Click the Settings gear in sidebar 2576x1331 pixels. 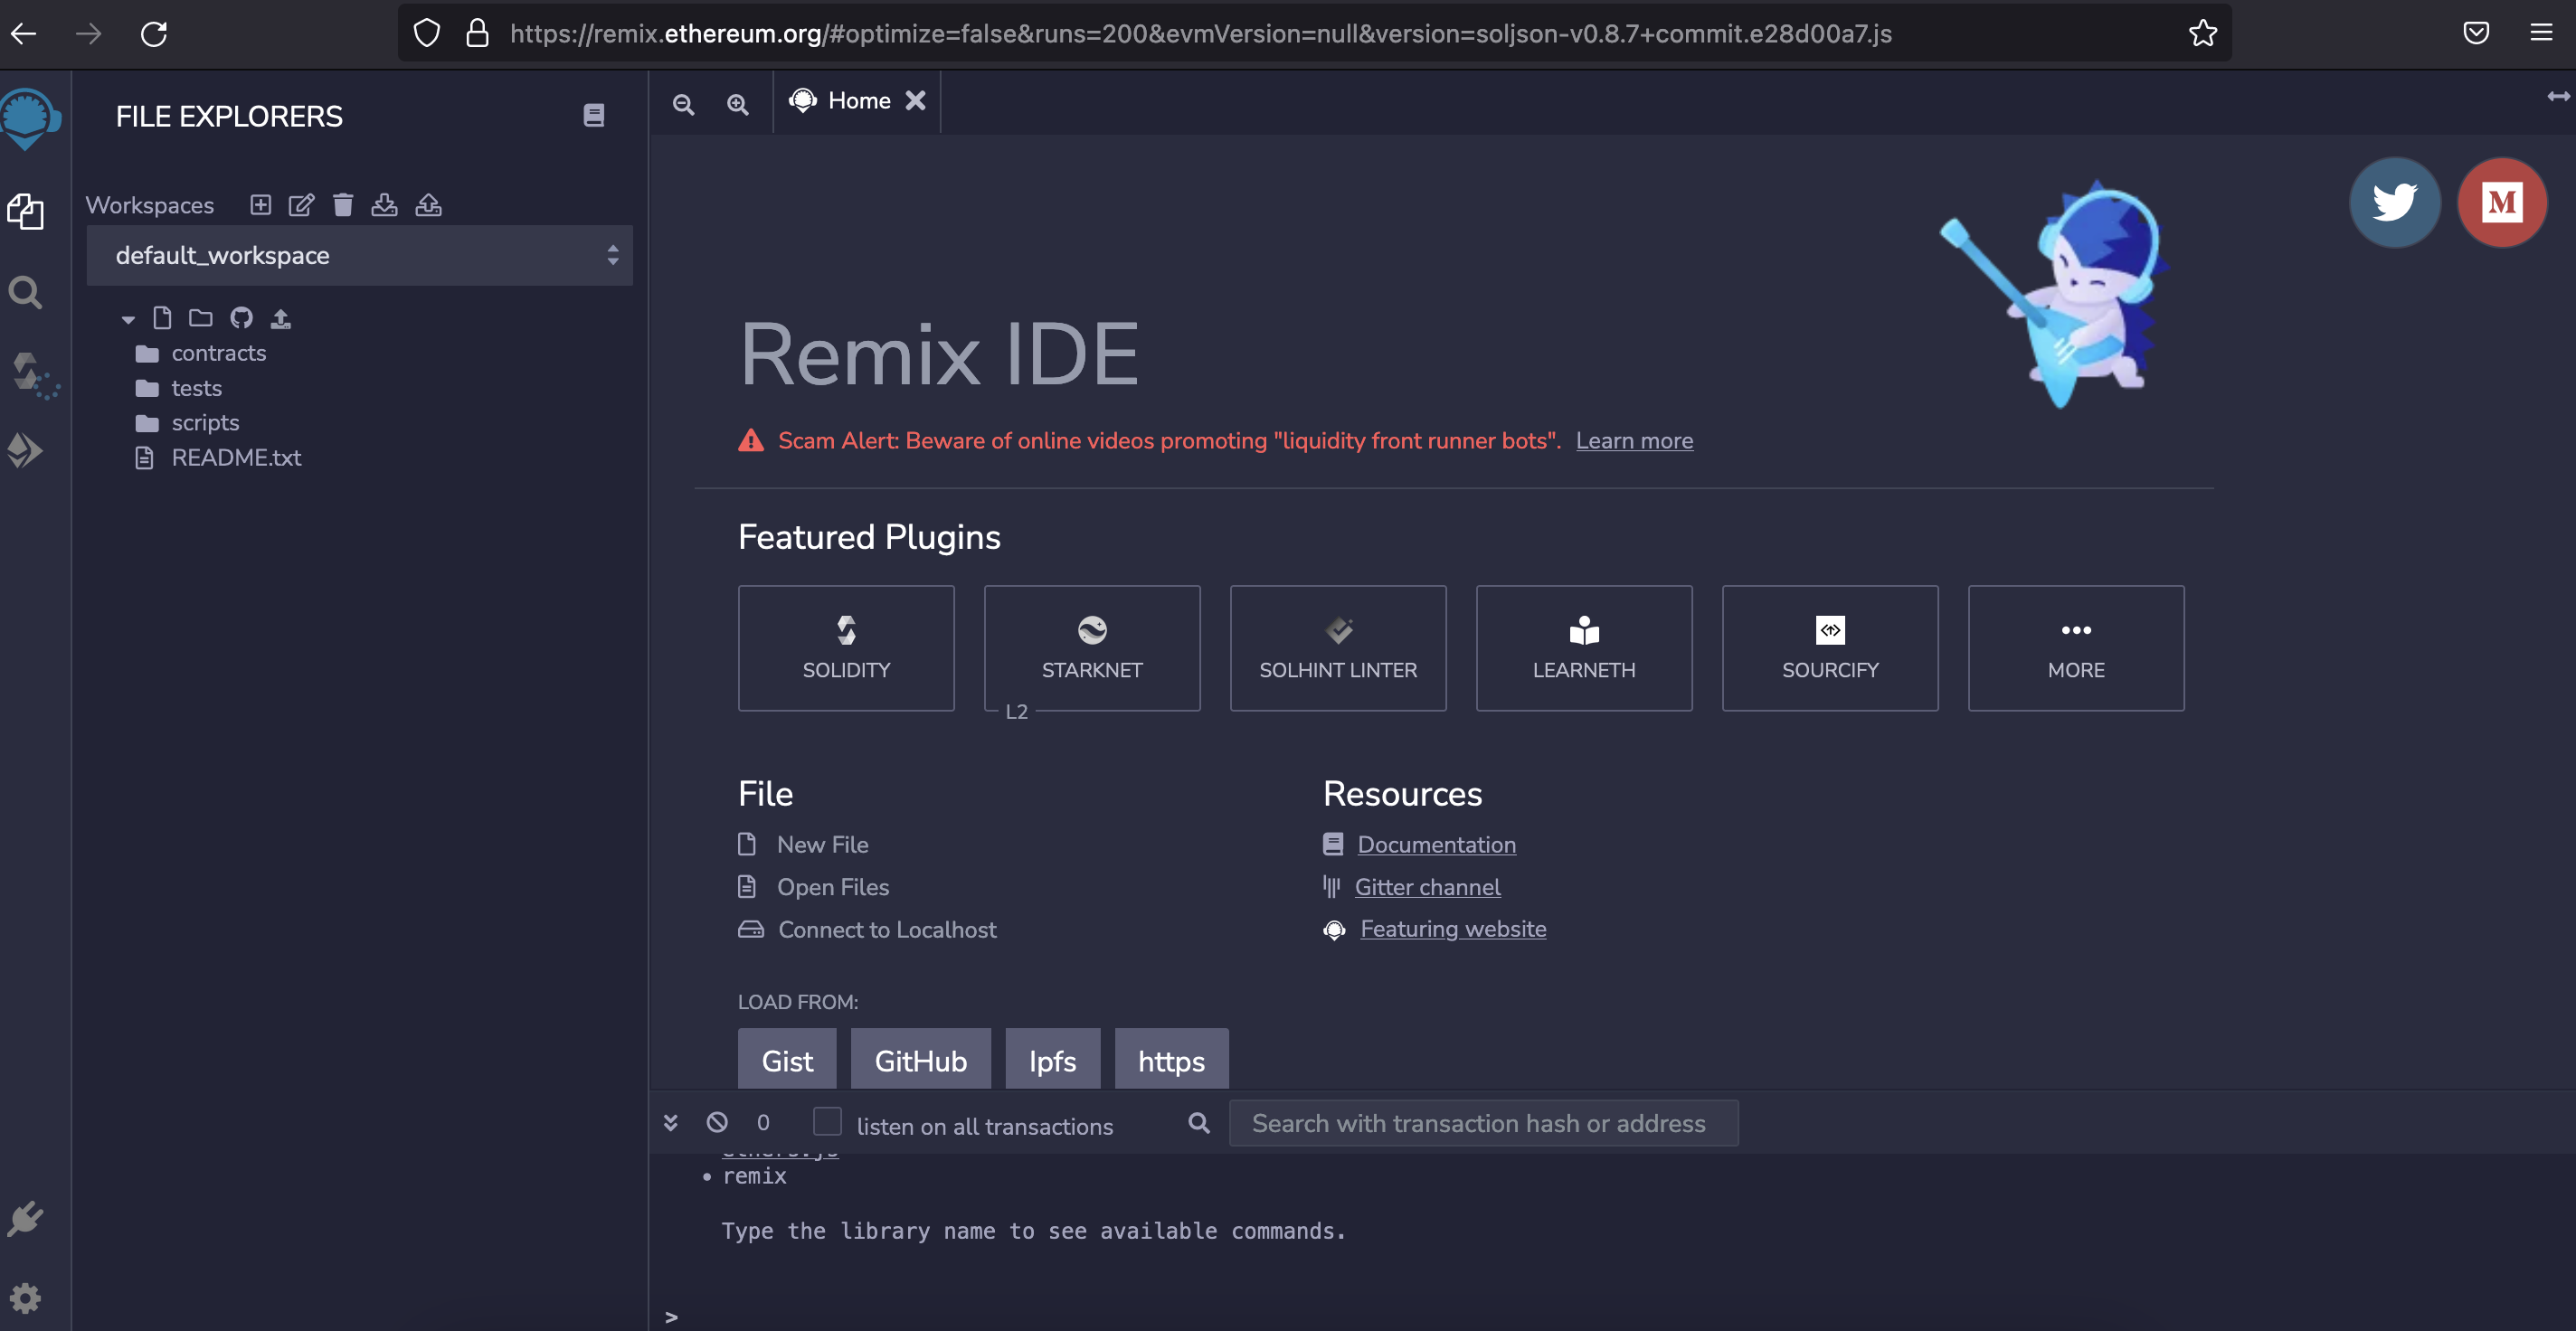click(x=26, y=1298)
